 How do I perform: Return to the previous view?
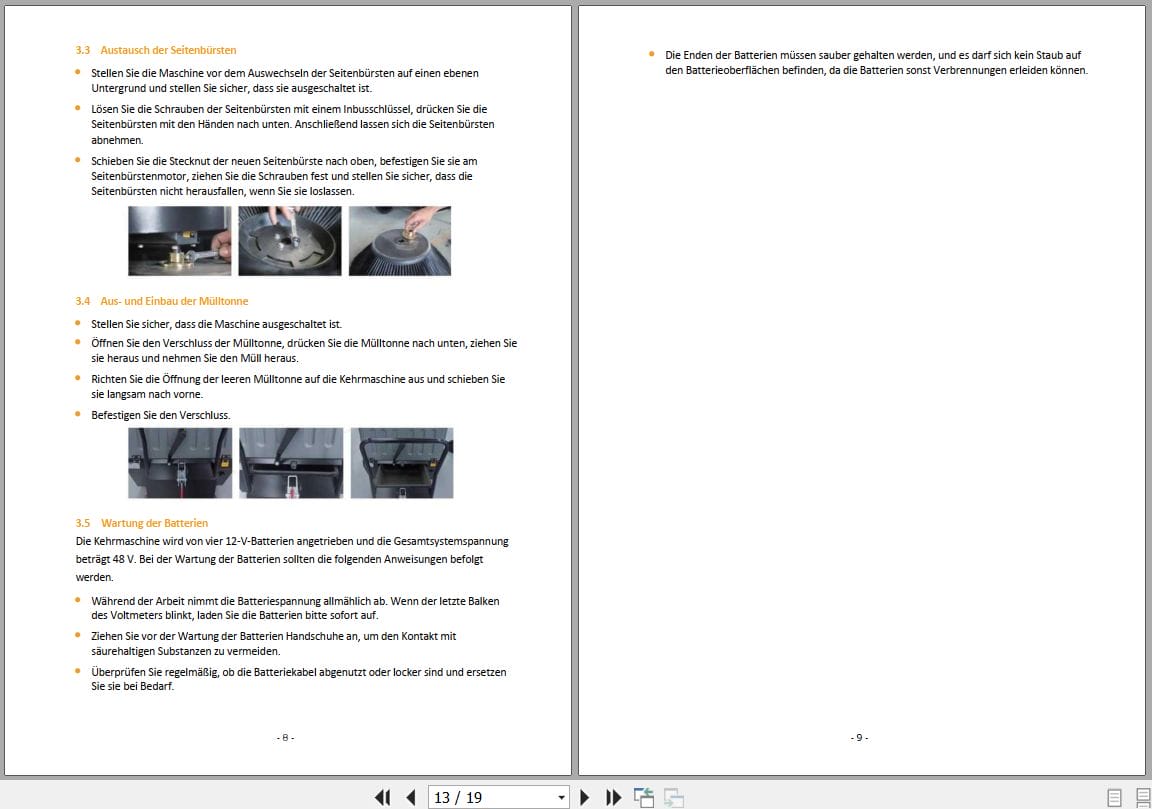(x=644, y=797)
